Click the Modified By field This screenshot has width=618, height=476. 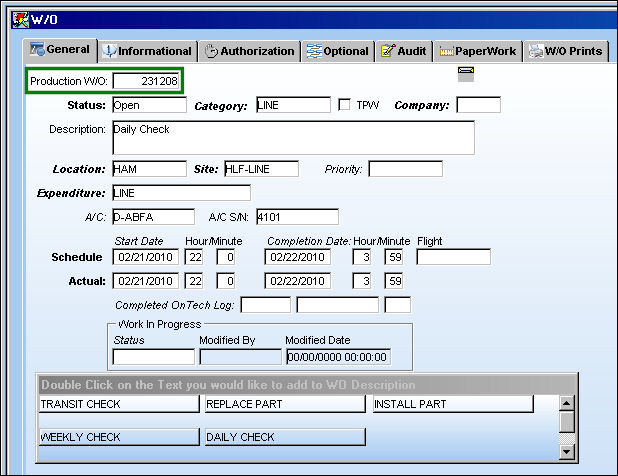[241, 357]
